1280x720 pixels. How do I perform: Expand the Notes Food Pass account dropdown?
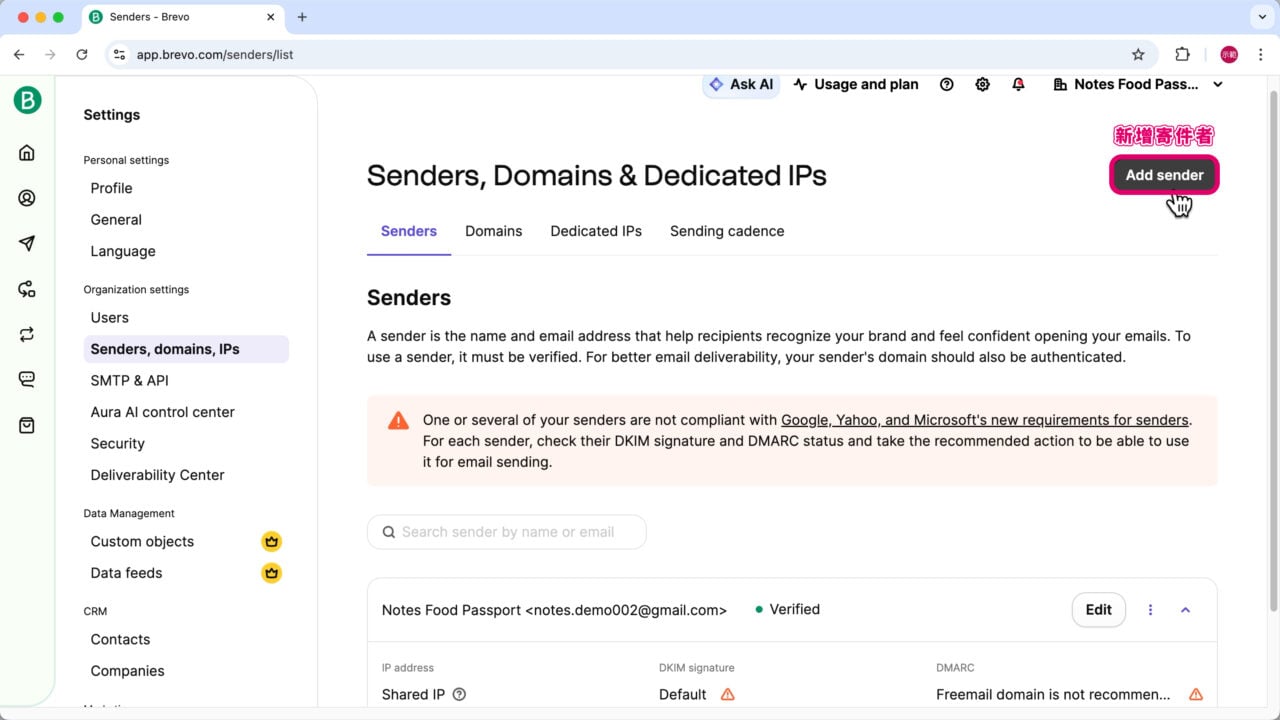point(1217,85)
